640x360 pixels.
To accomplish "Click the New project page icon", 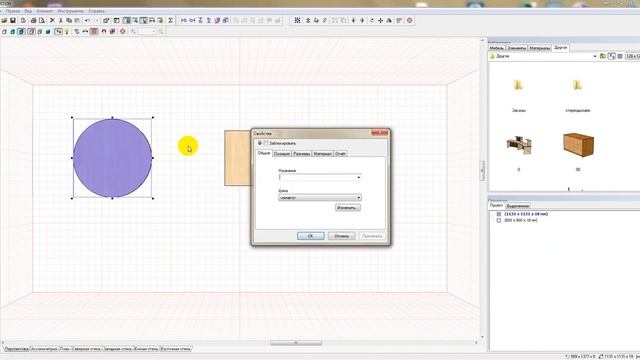I will coord(23,20).
